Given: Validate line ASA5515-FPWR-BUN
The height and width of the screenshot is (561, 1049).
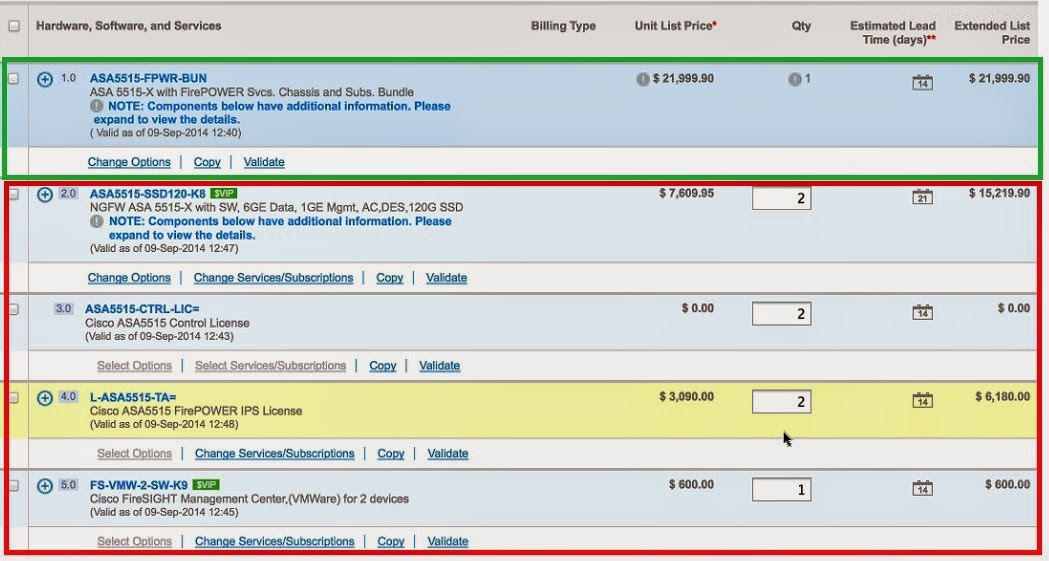Looking at the screenshot, I should coord(264,162).
